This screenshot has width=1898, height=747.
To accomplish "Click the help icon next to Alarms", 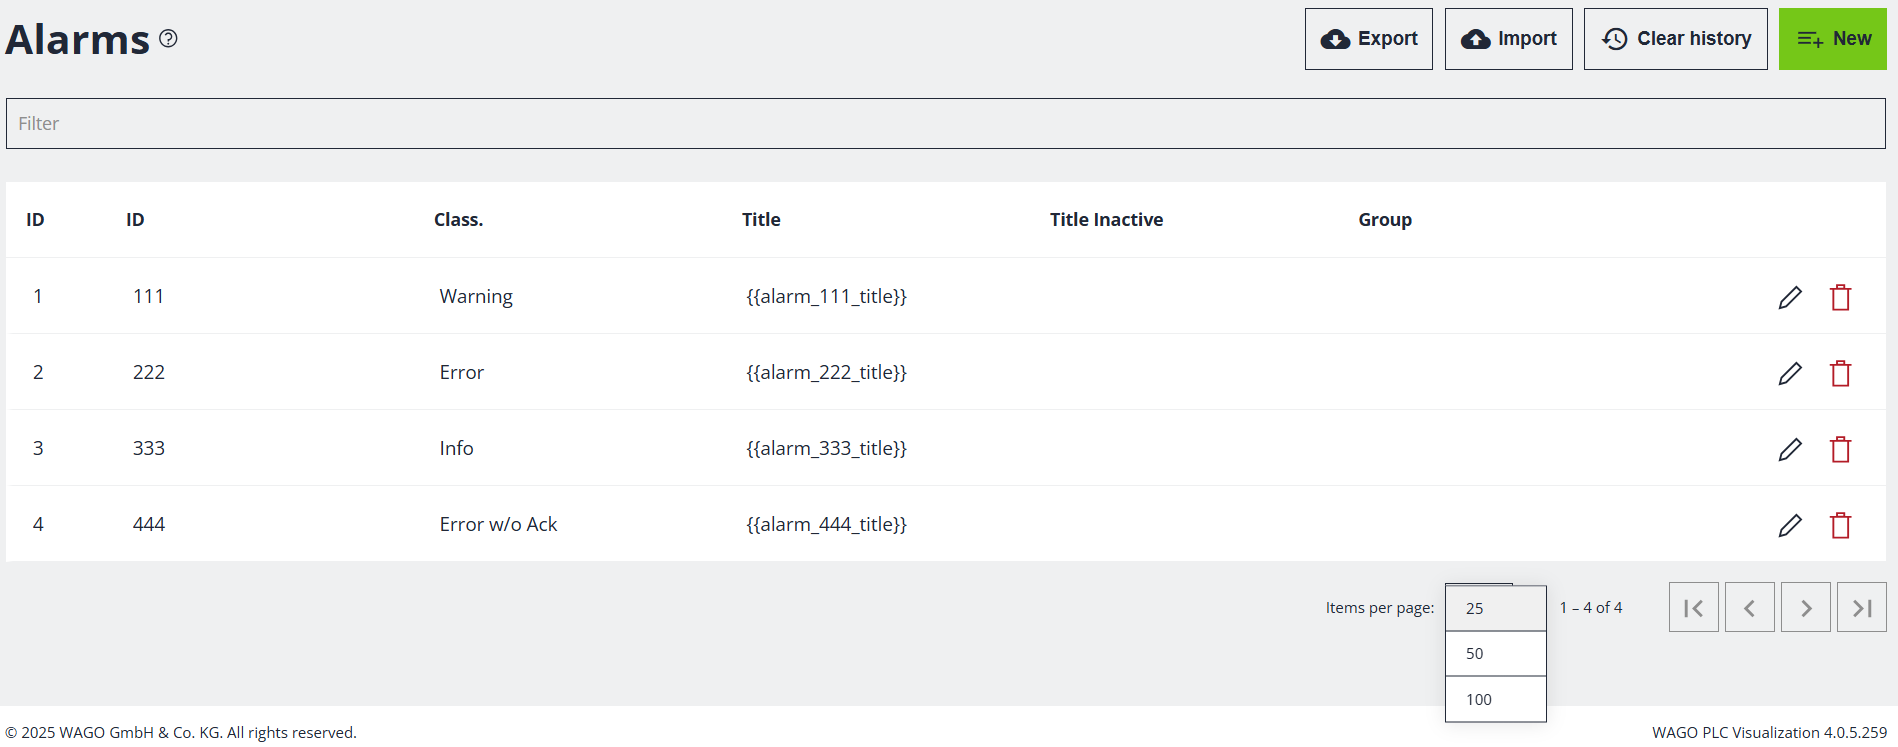I will tap(169, 39).
